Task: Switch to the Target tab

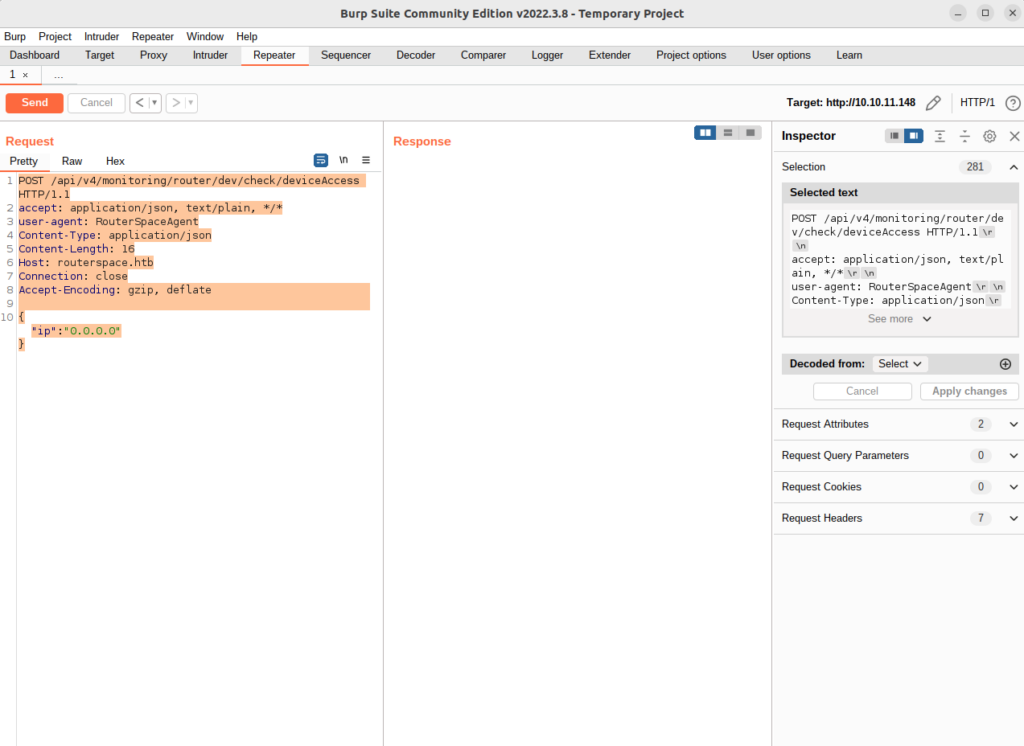Action: [x=99, y=56]
